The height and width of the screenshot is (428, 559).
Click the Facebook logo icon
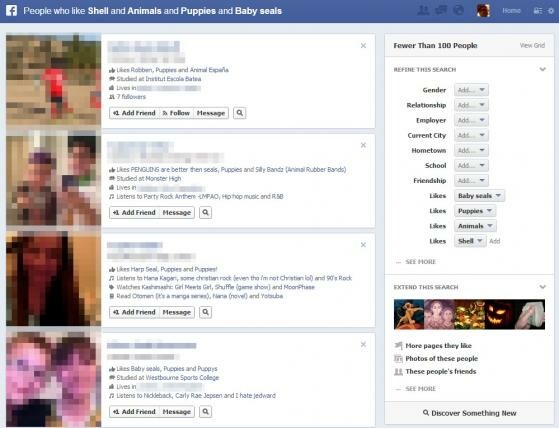pyautogui.click(x=11, y=10)
